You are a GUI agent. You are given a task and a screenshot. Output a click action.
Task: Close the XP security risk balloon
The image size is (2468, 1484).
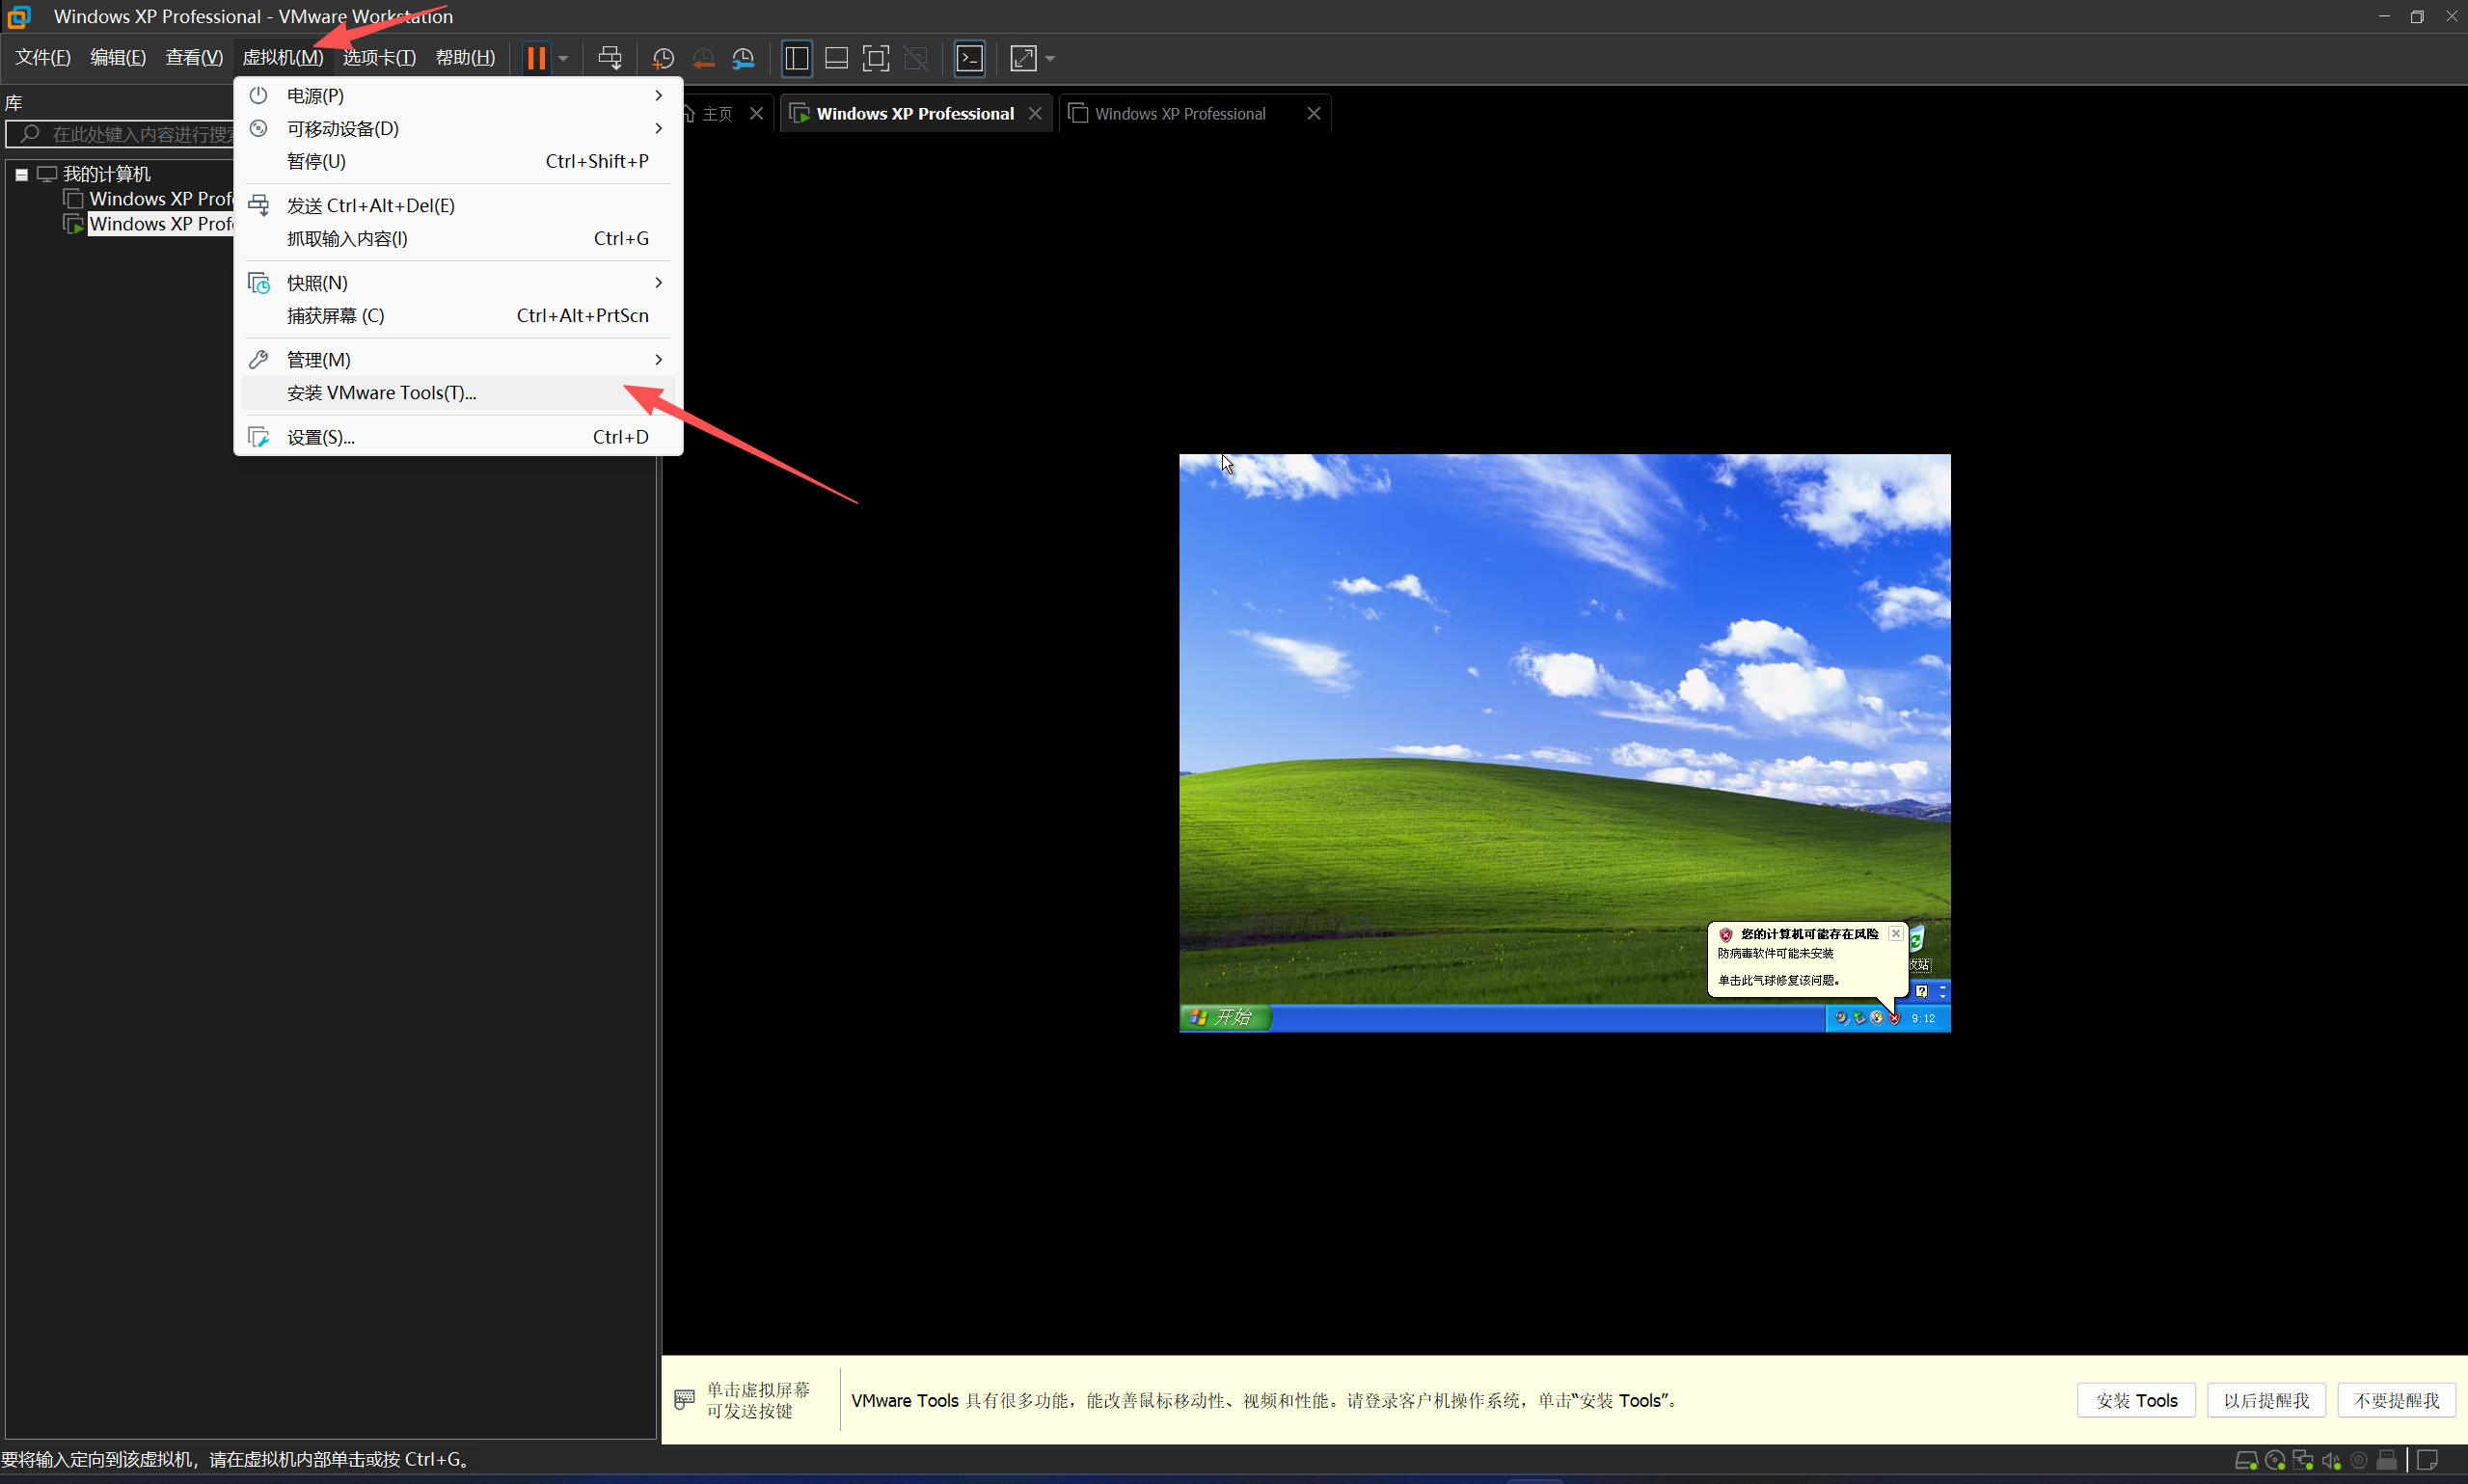[1895, 933]
